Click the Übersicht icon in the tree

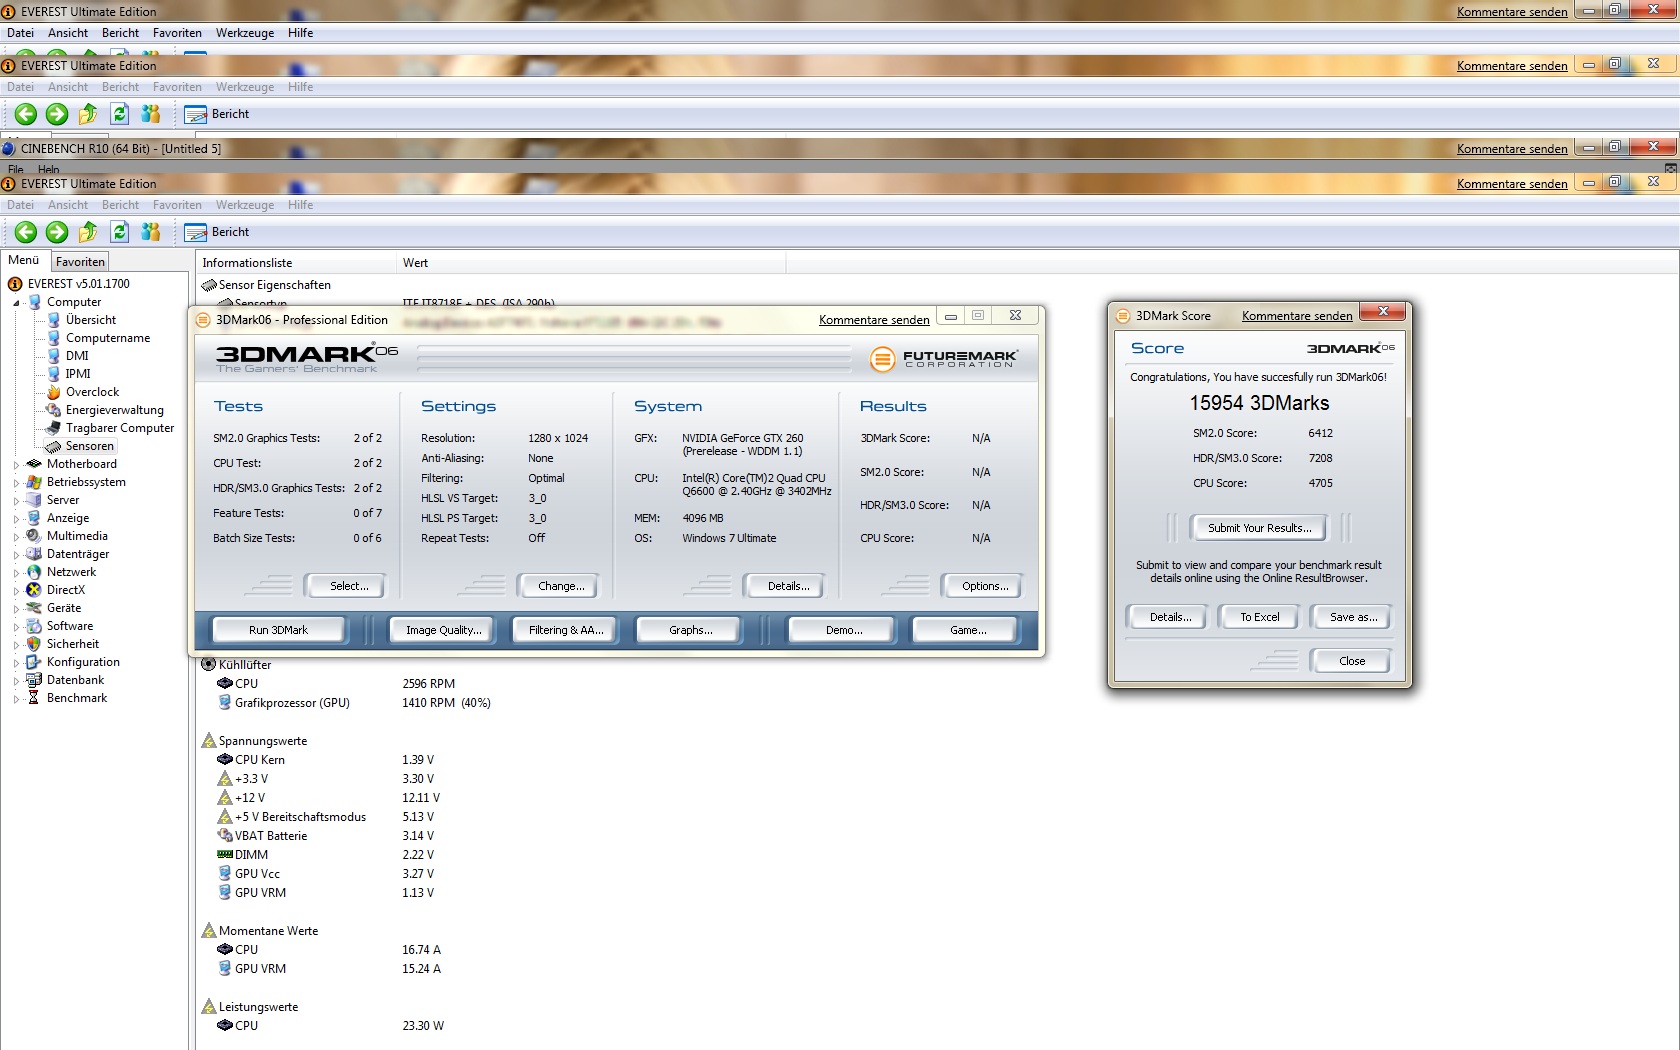tap(54, 320)
